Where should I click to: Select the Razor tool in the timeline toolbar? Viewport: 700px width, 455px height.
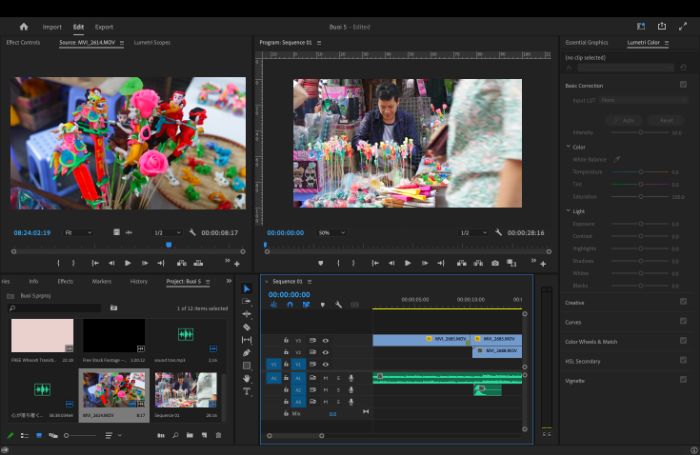point(246,327)
